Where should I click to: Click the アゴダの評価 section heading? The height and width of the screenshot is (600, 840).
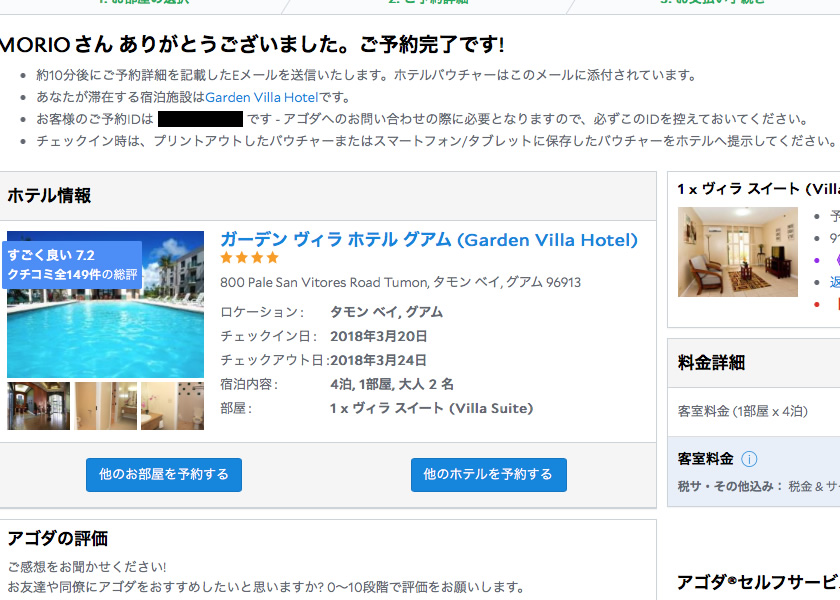[58, 538]
